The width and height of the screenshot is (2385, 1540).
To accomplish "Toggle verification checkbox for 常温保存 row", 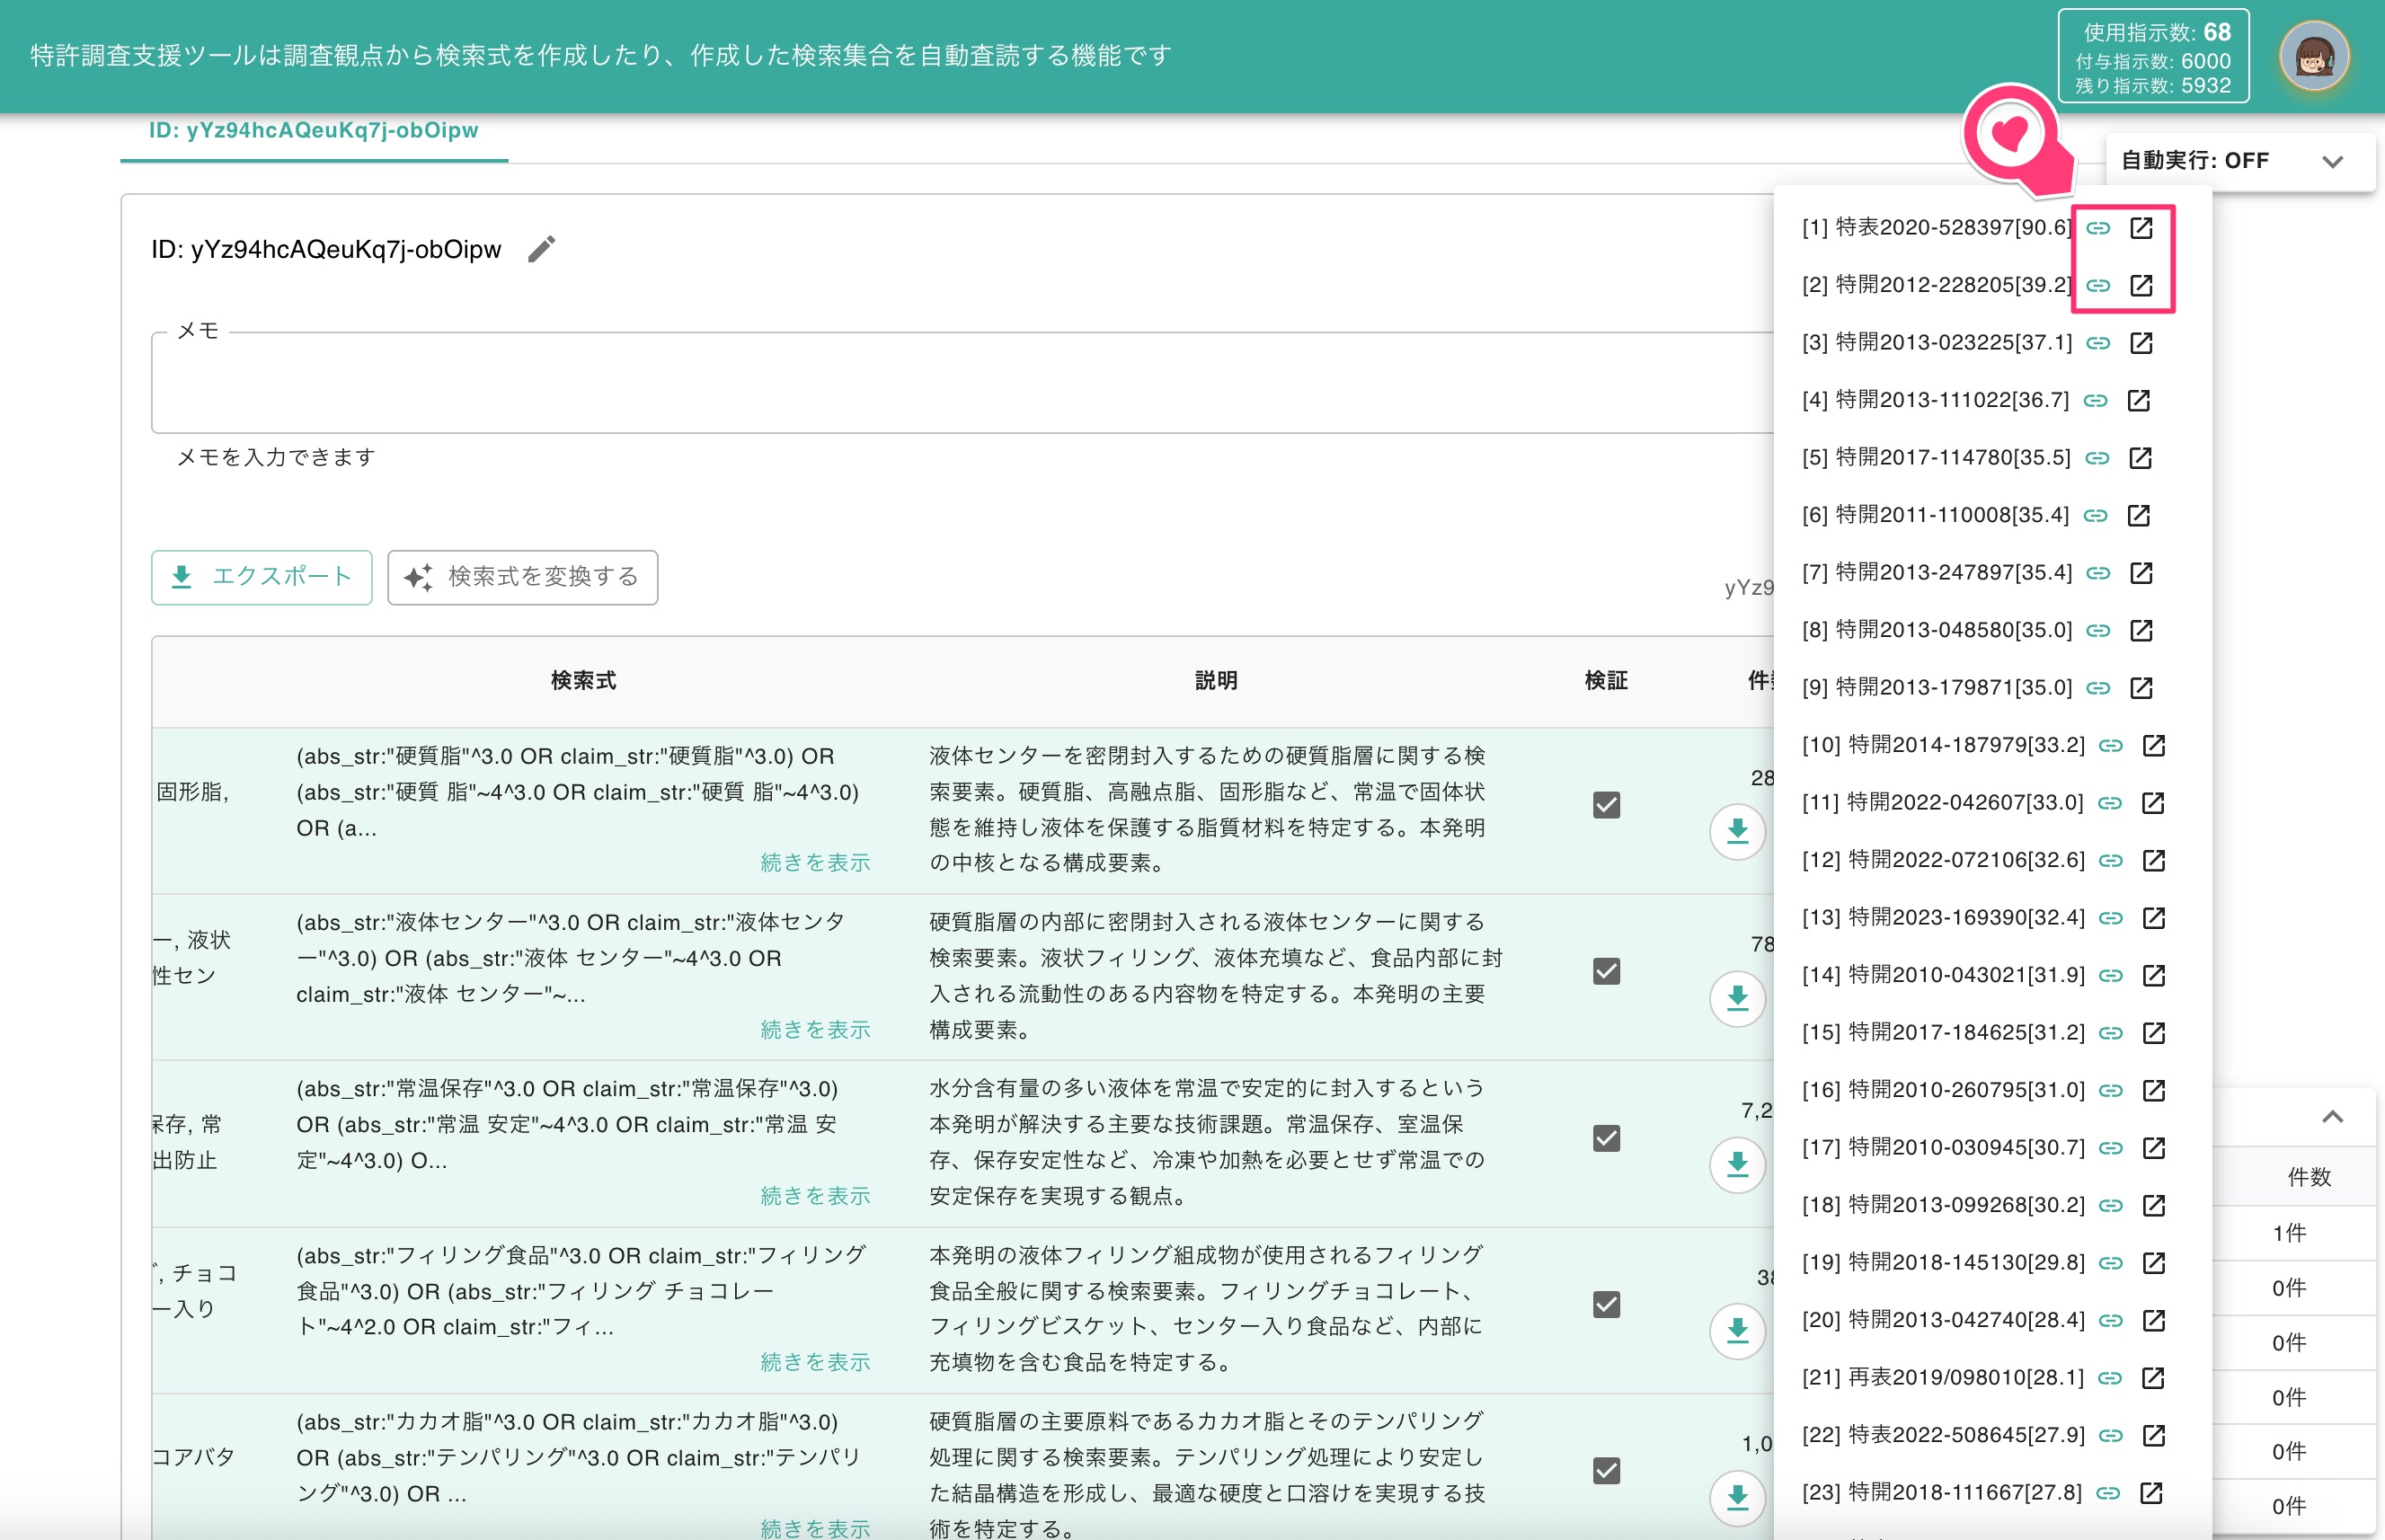I will click(1606, 1138).
